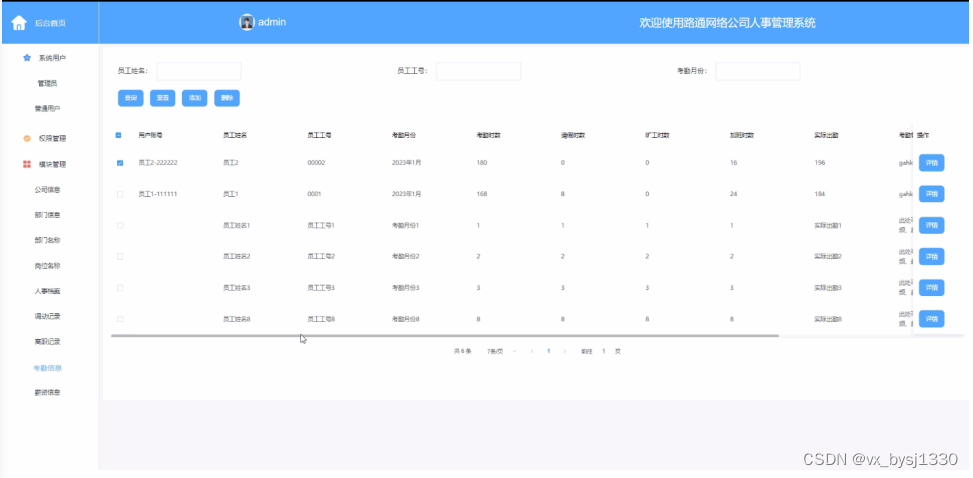Viewport: 973px width, 478px height.
Task: Focus the 员工工号 search input
Action: (x=478, y=71)
